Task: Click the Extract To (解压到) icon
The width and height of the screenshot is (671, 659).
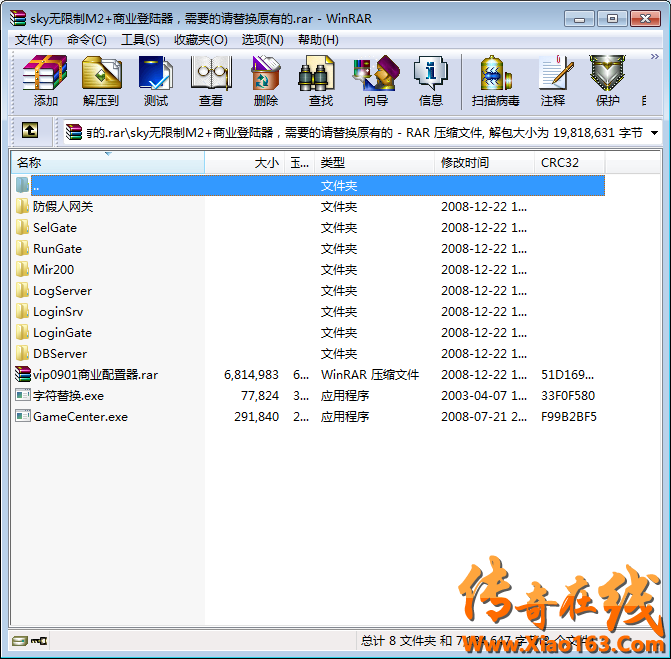Action: pos(101,81)
